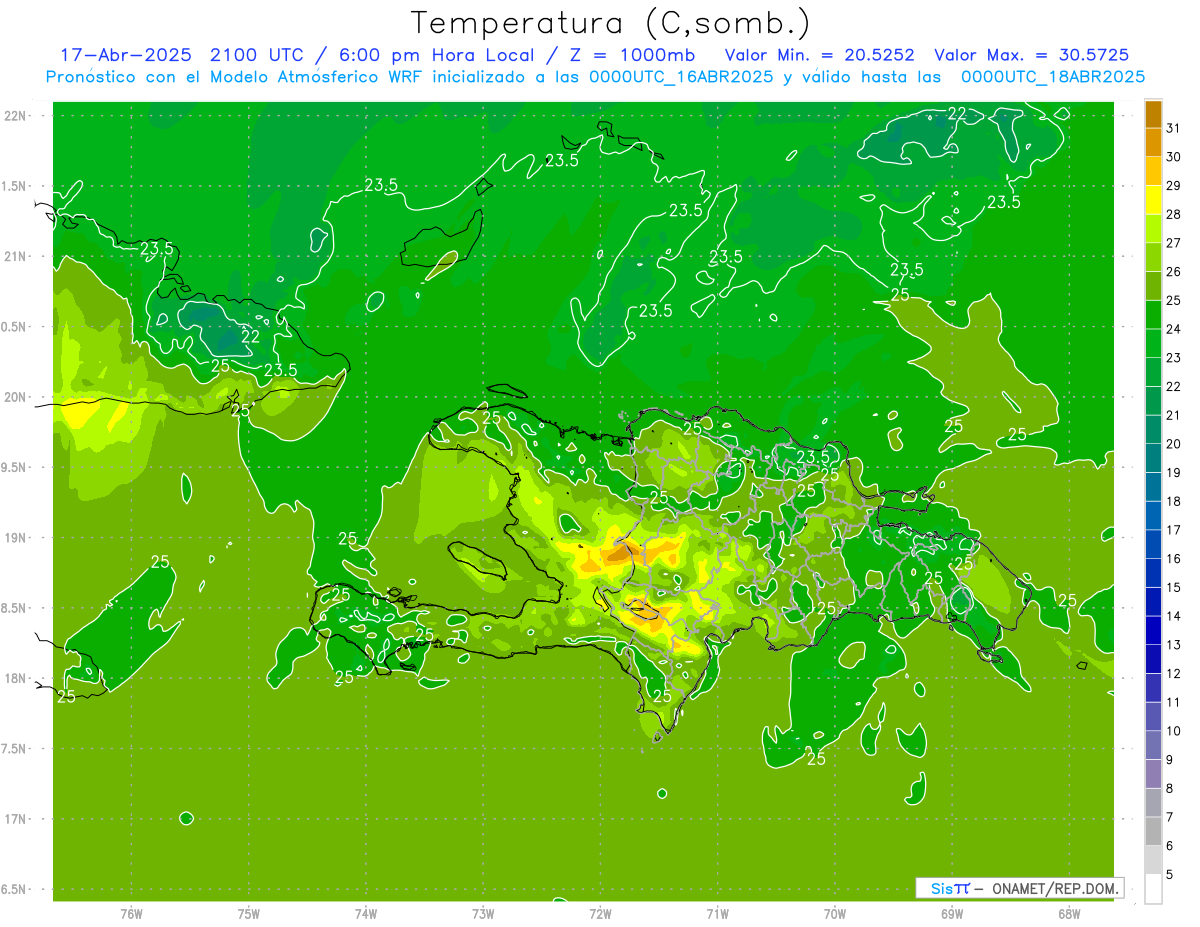Viewport: 1200px width, 927px height.
Task: Click the '74W' longitude axis label
Action: pos(366,913)
